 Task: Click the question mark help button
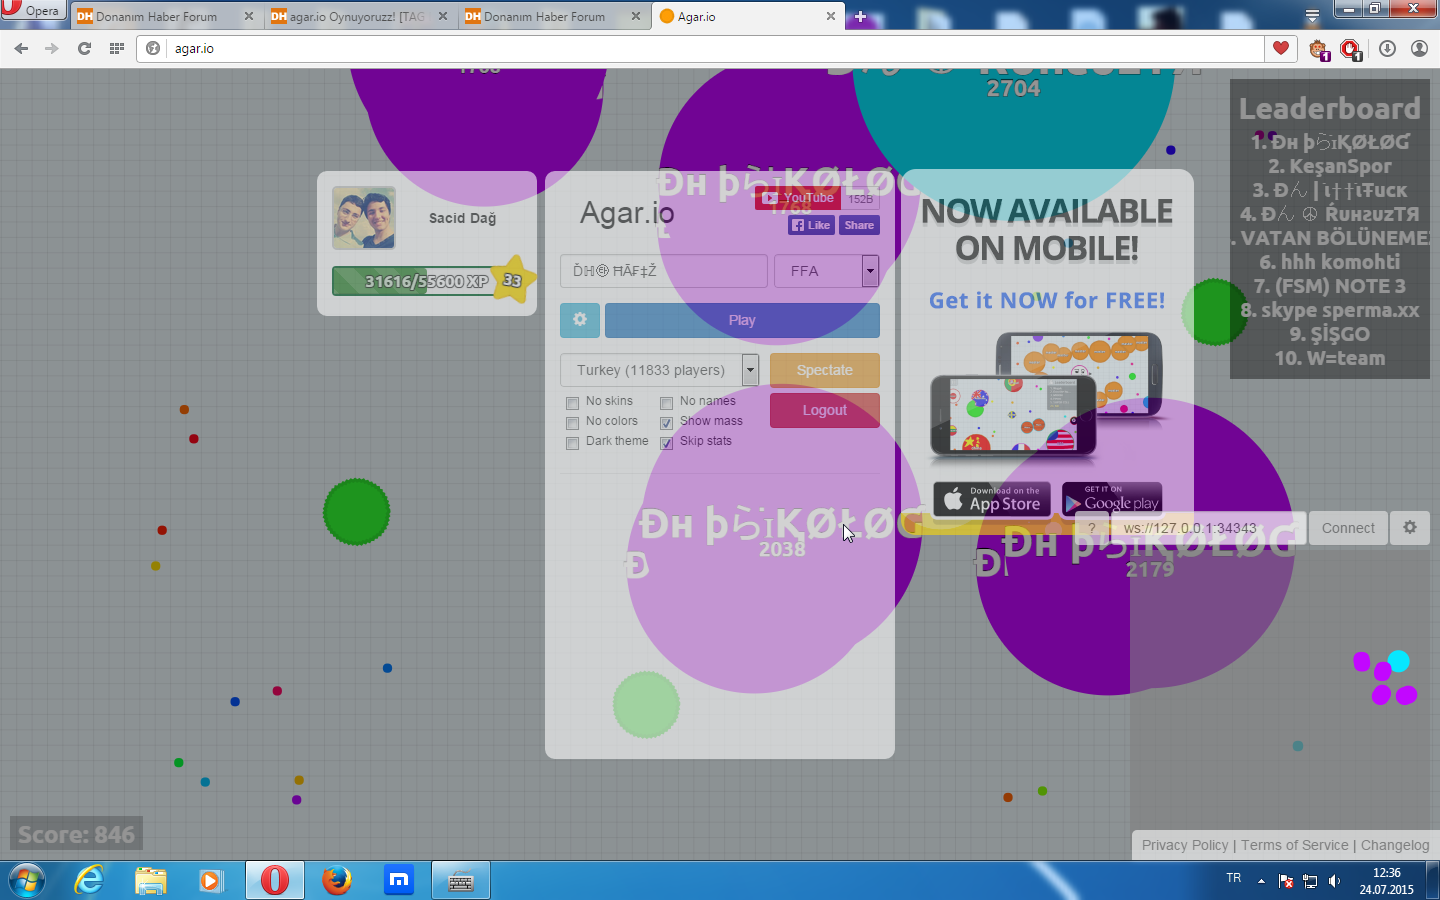tap(1092, 528)
